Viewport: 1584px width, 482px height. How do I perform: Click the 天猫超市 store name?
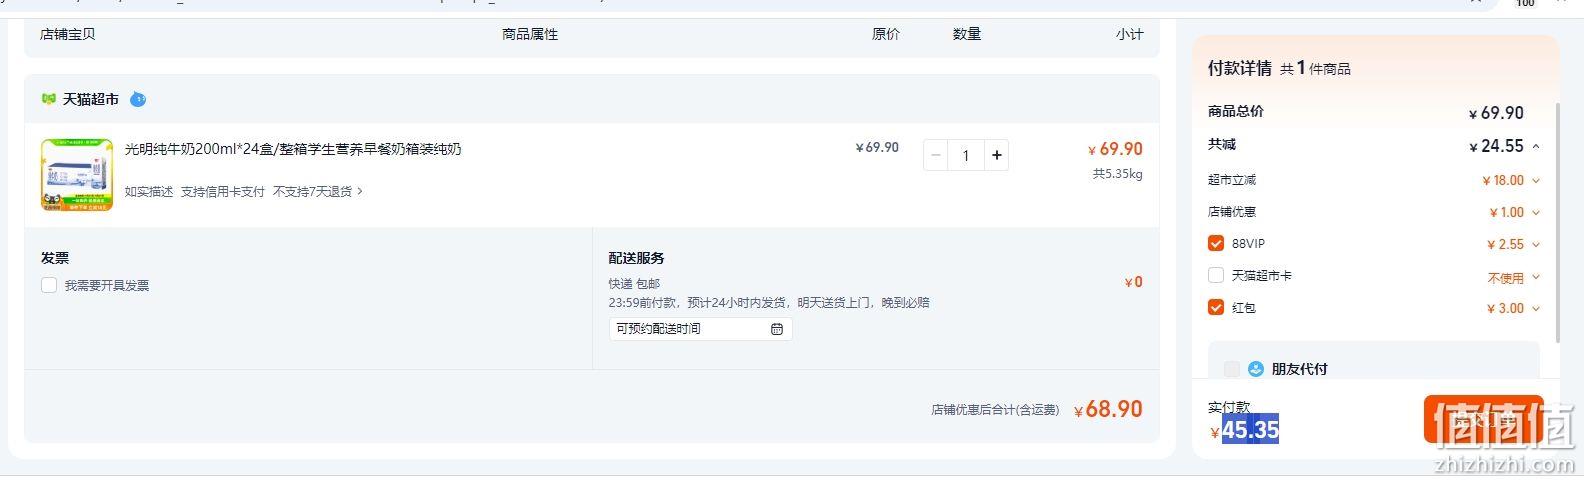point(91,99)
